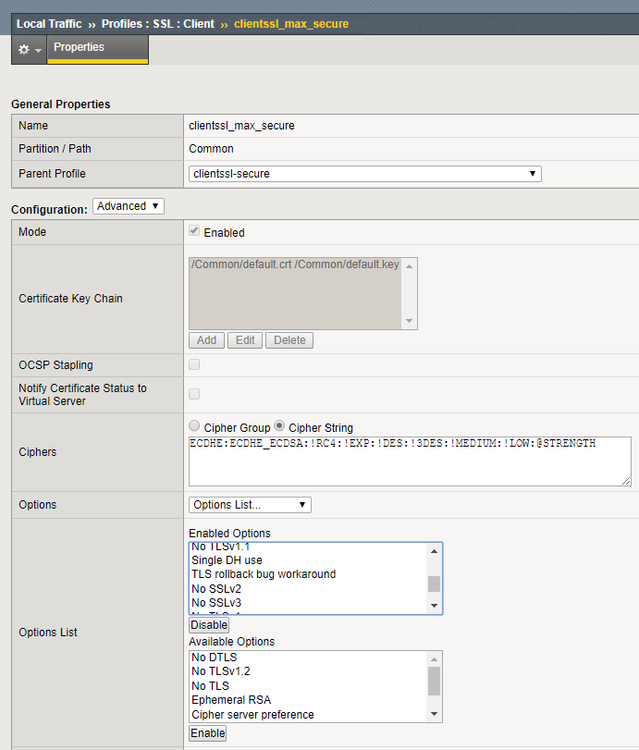Expand the Parent Profile dropdown
Viewport: 639px width, 750px height.
[365, 173]
